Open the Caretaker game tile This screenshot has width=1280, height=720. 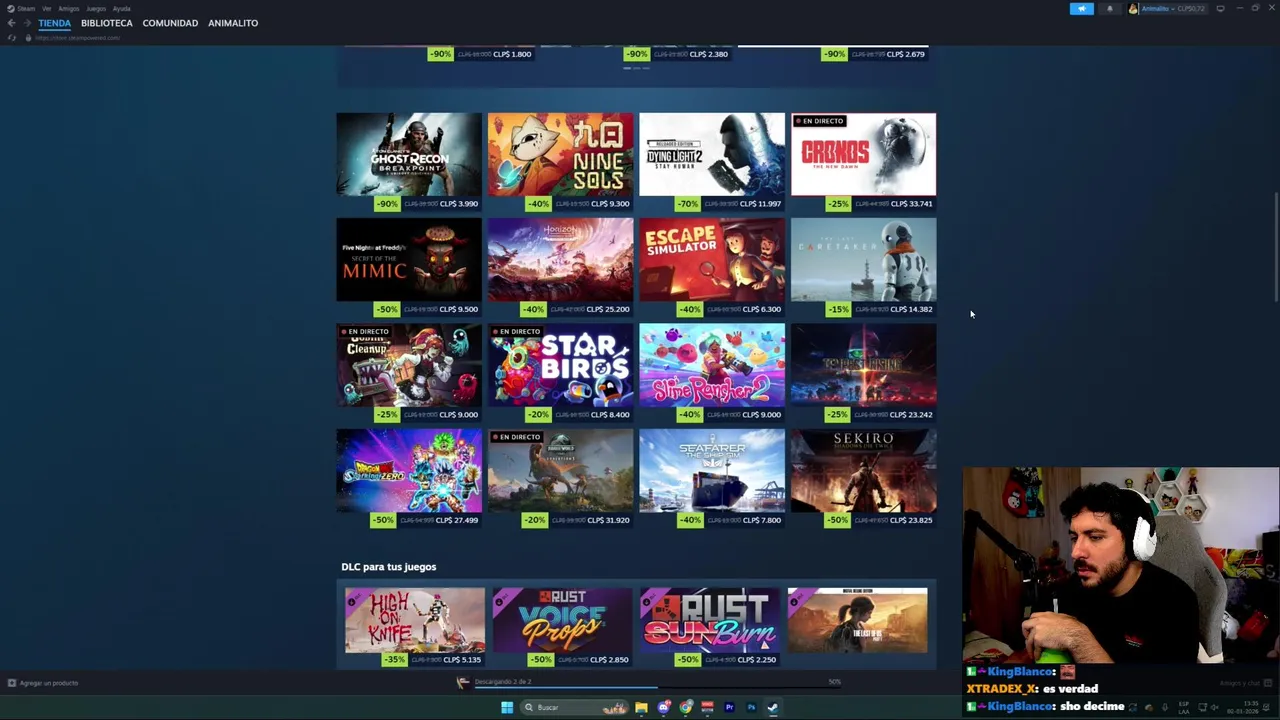pos(863,260)
